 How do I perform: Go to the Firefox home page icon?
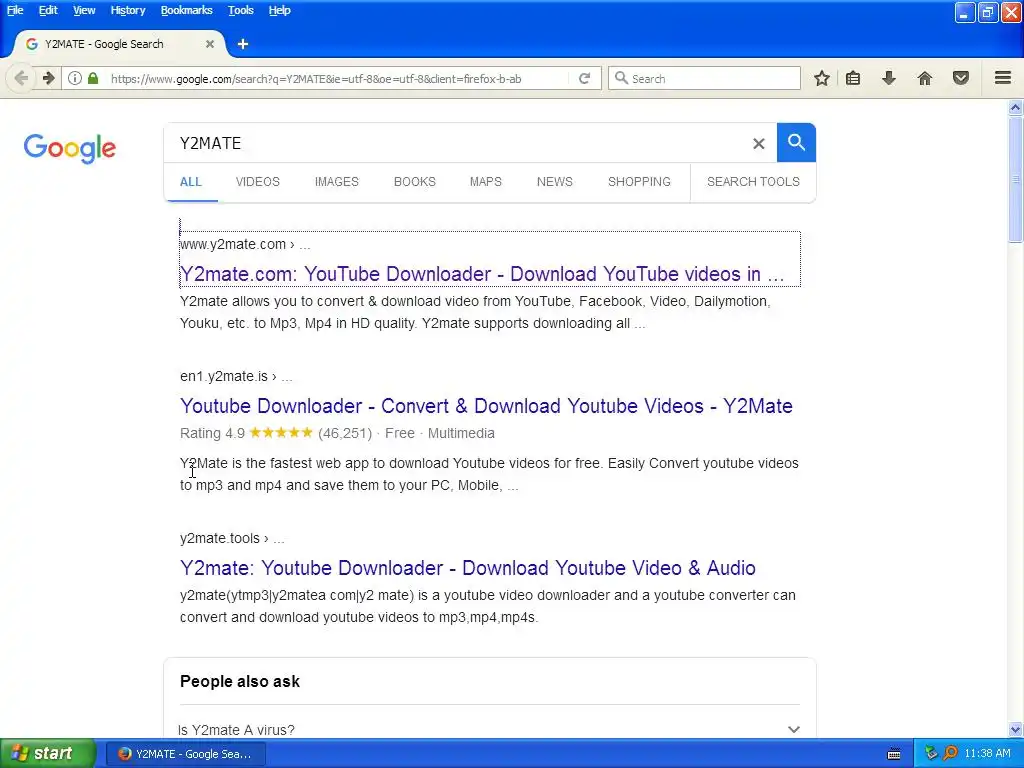[925, 78]
